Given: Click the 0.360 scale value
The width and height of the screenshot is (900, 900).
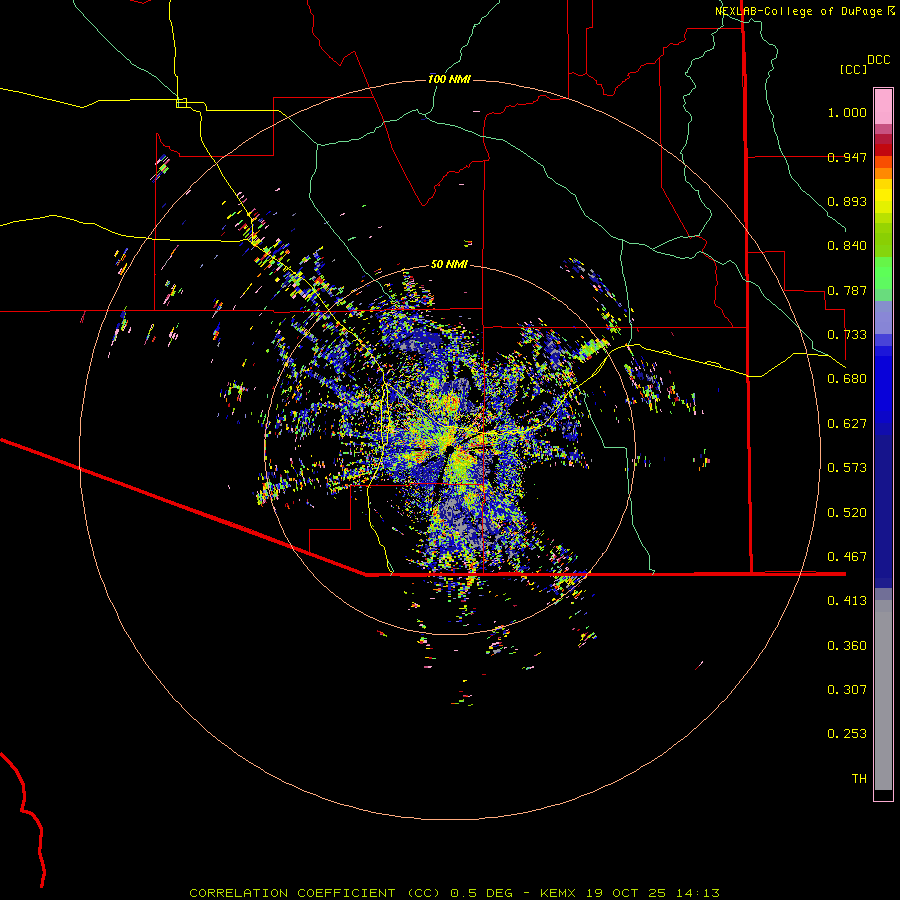Looking at the screenshot, I should pyautogui.click(x=847, y=646).
